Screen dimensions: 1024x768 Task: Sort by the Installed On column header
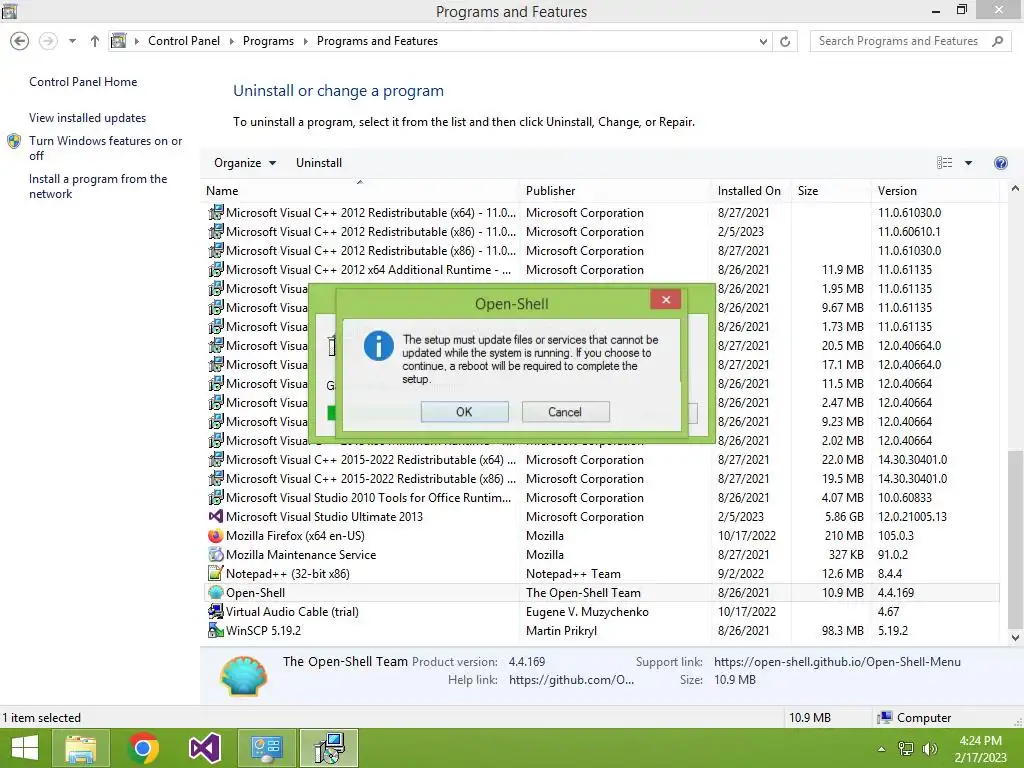click(x=751, y=191)
